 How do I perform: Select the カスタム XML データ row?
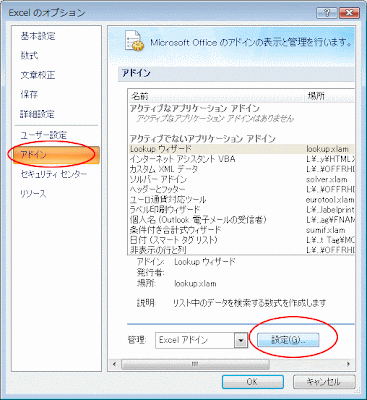click(242, 169)
